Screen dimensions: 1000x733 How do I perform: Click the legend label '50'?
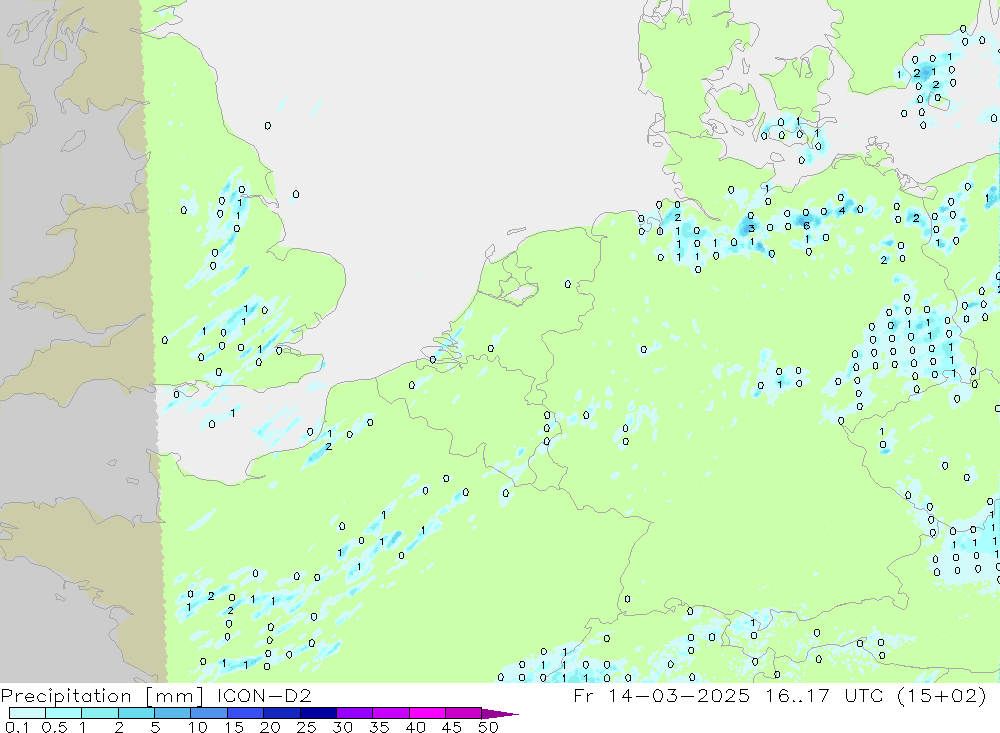click(488, 727)
